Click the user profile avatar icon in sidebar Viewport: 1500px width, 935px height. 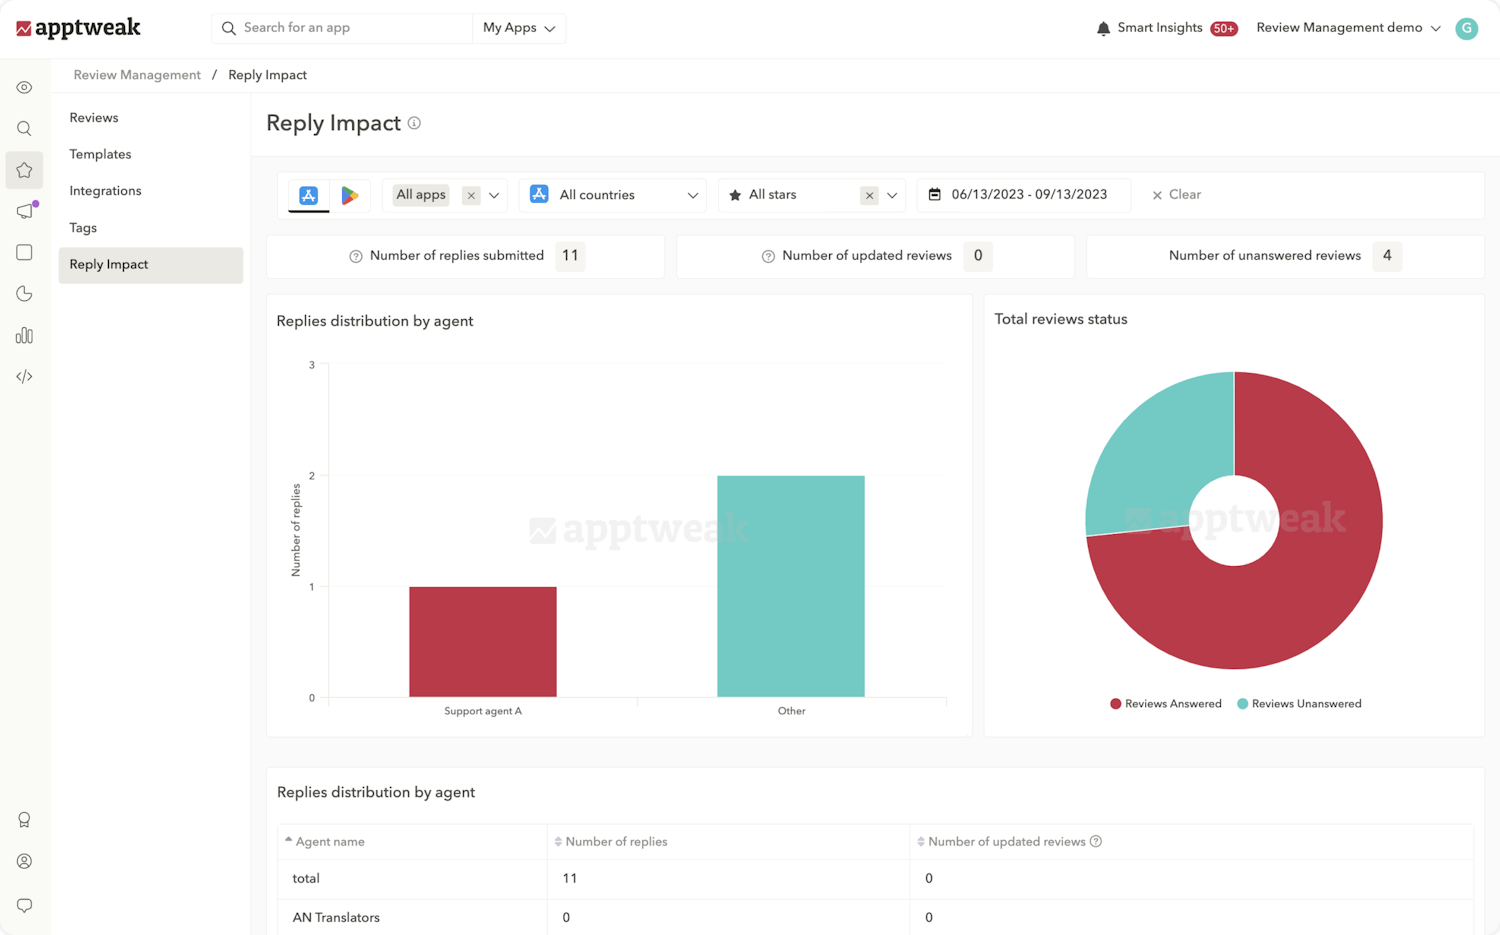pyautogui.click(x=24, y=861)
